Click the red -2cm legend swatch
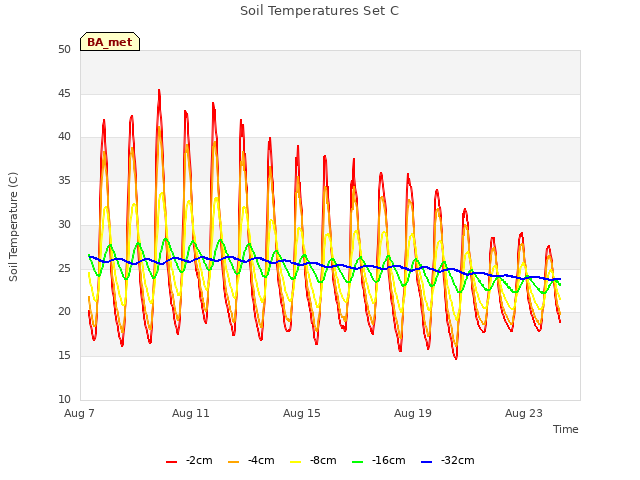This screenshot has height=480, width=640. [x=171, y=462]
